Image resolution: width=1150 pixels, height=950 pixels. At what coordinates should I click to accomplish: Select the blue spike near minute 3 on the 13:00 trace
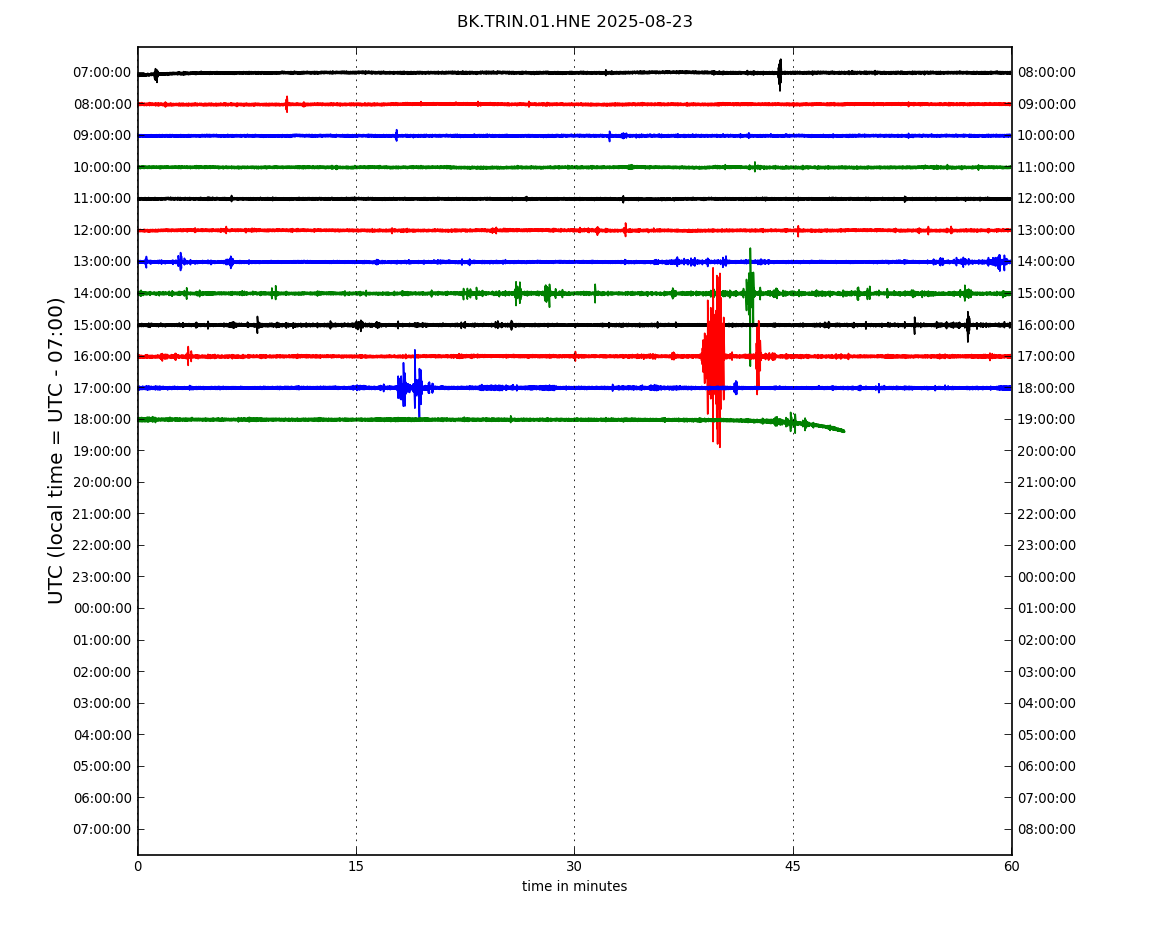tap(180, 261)
